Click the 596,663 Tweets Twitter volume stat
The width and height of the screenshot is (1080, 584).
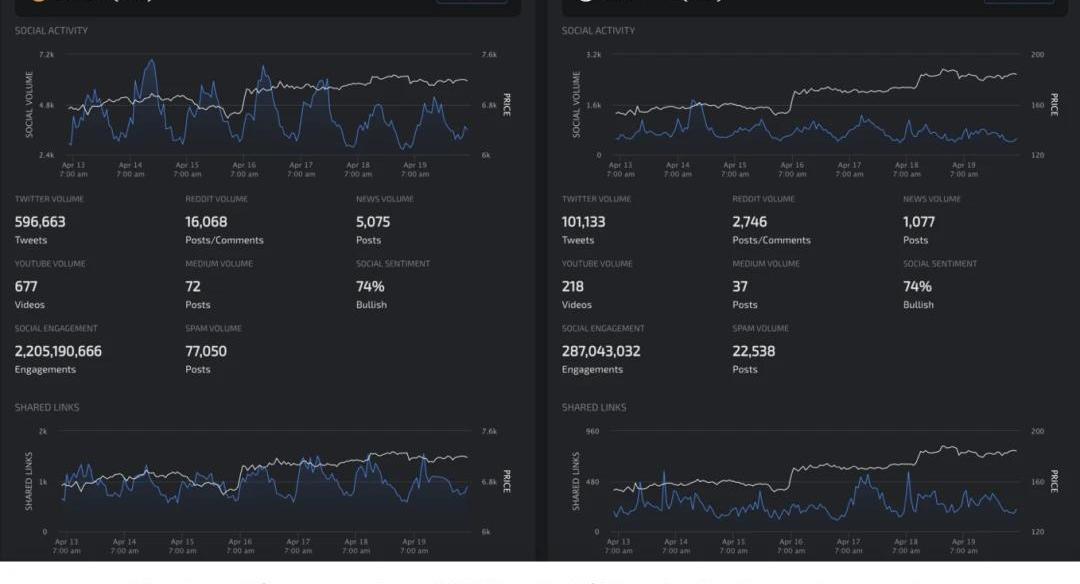40,222
